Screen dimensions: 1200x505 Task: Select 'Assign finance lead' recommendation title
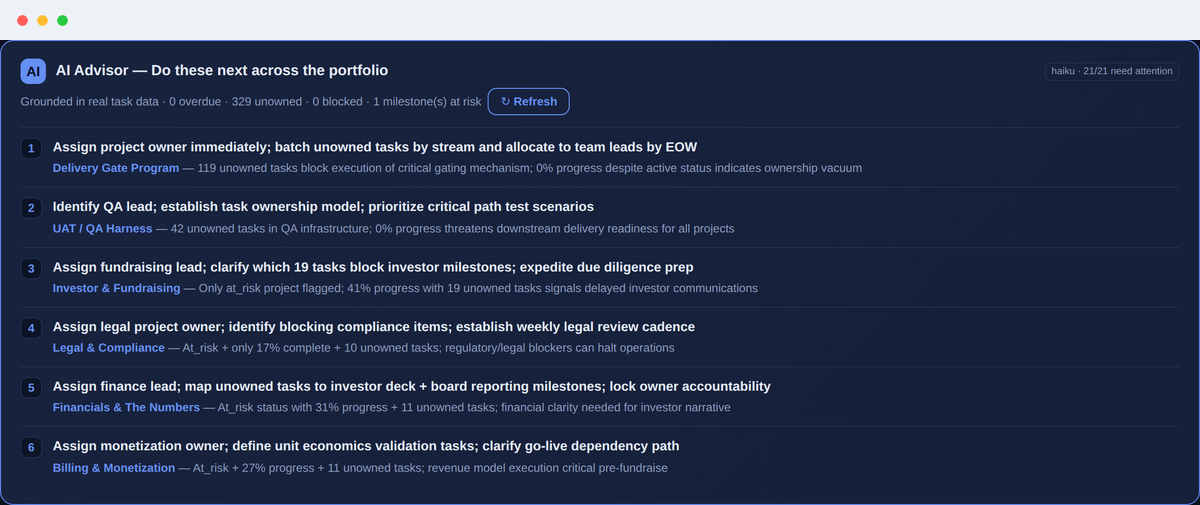pyautogui.click(x=412, y=386)
